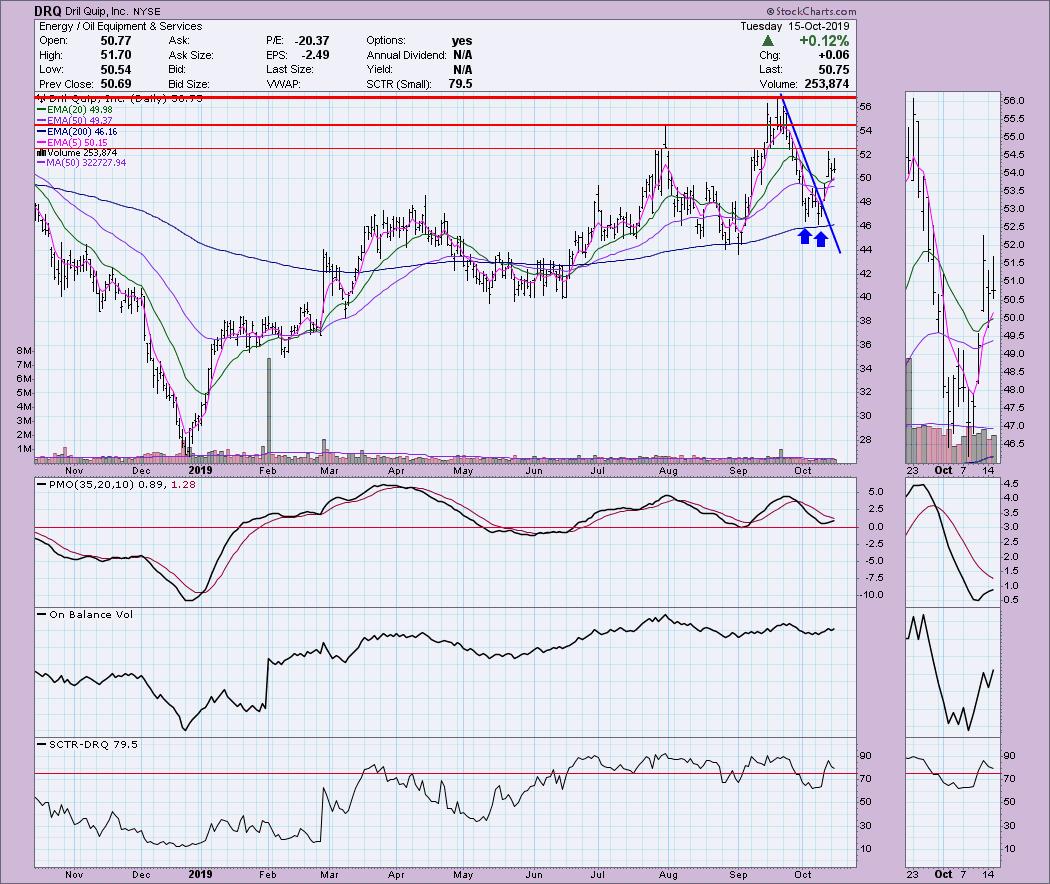Click the Volume 253,874 legend entry in the chart

tap(76, 153)
